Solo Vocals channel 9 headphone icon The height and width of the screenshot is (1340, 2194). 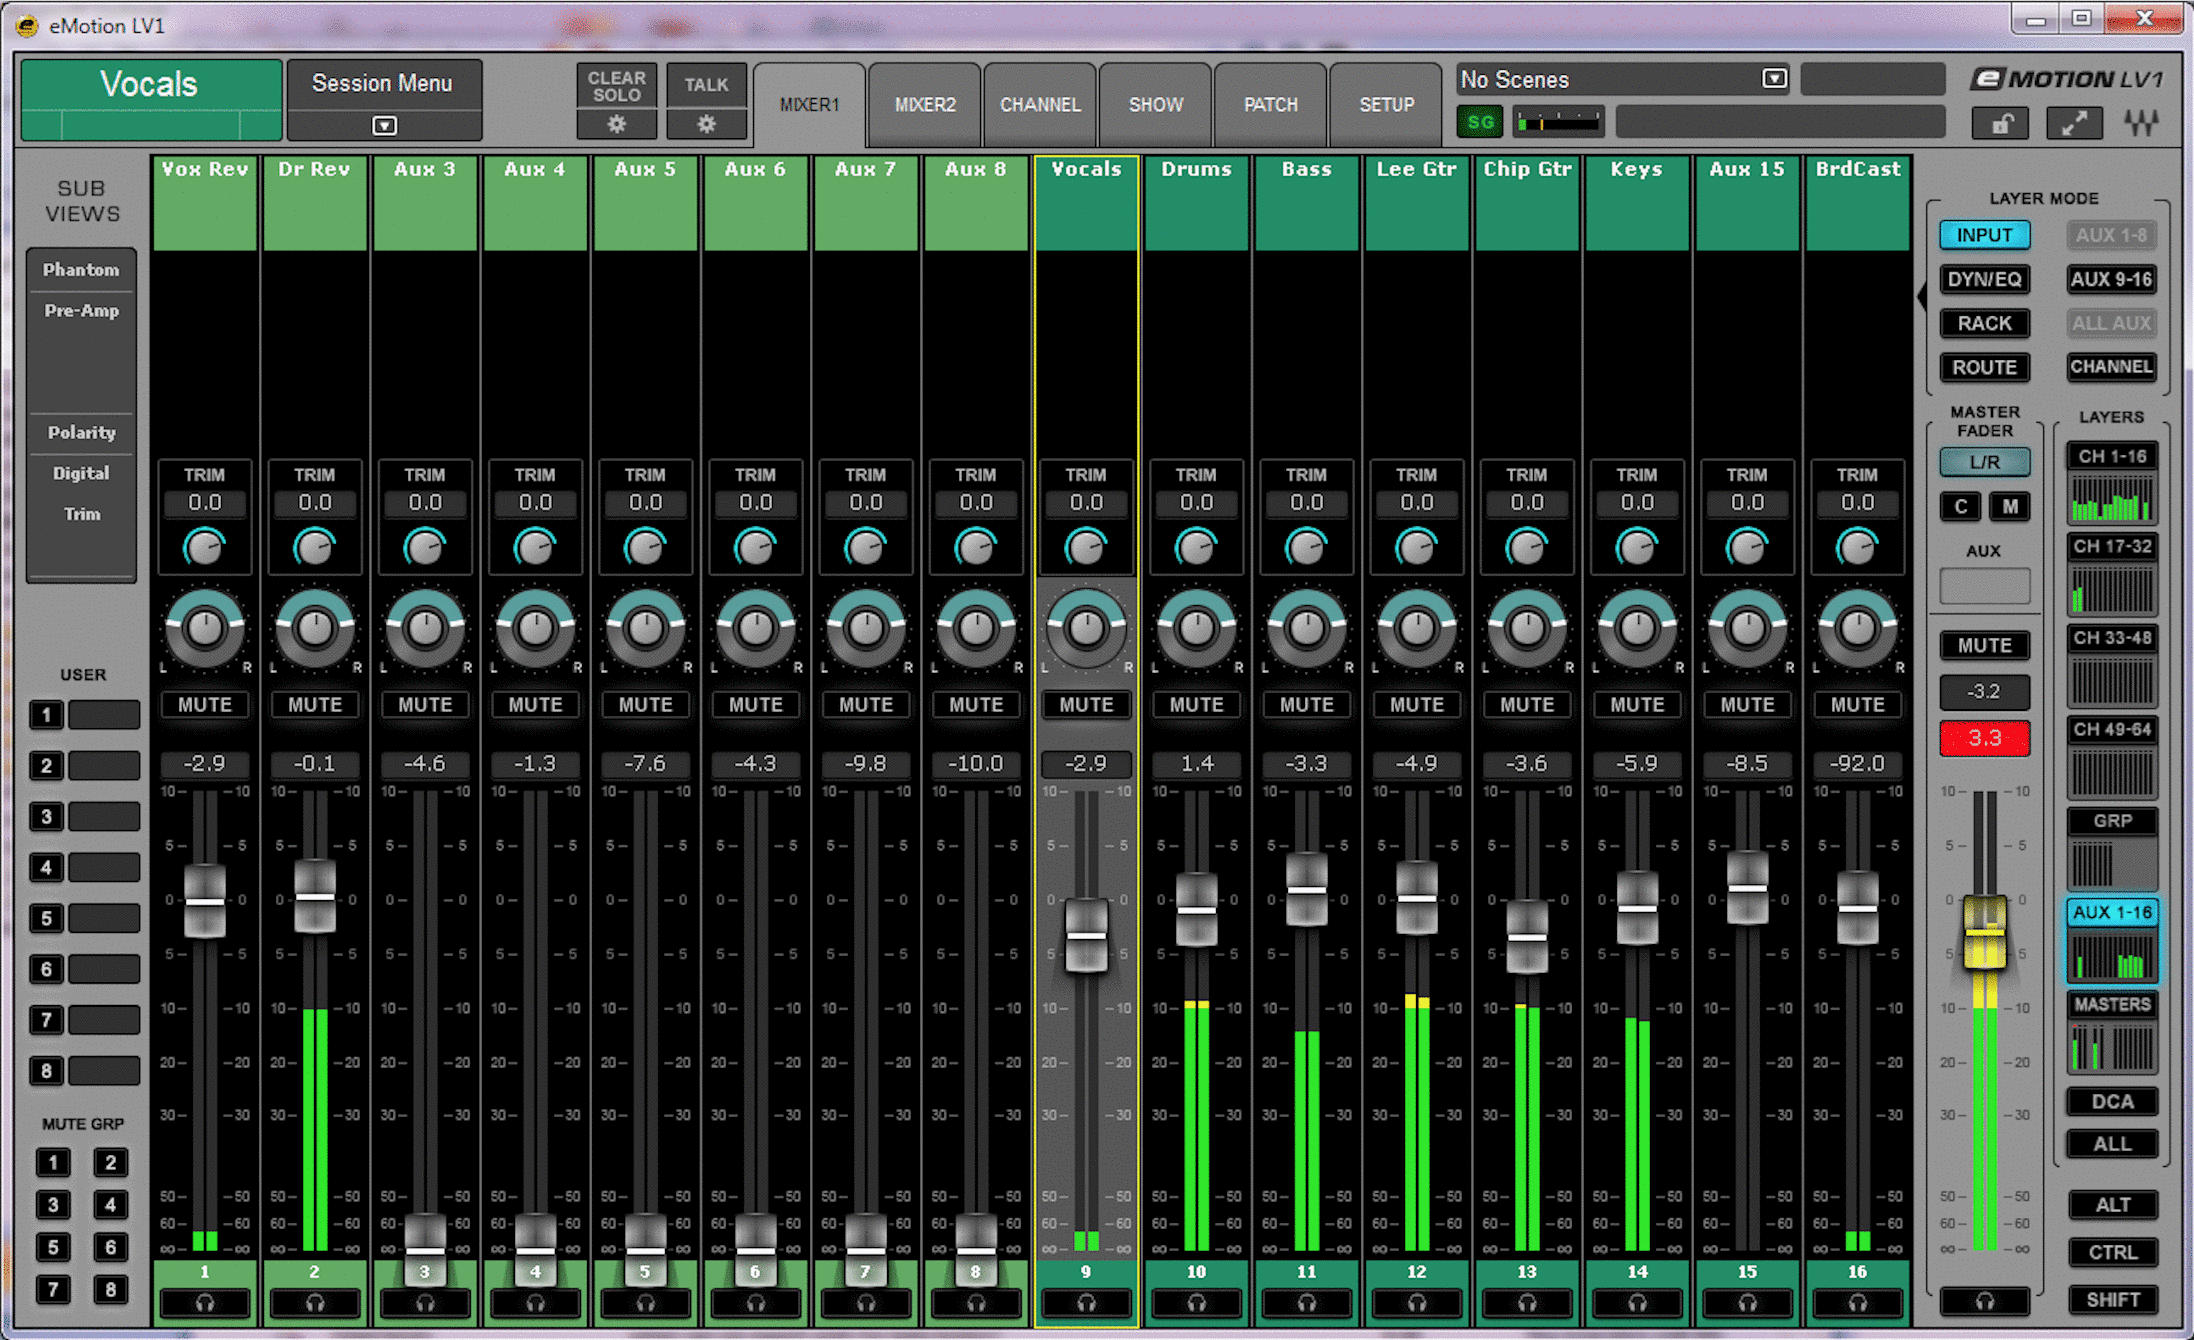pos(1086,1303)
